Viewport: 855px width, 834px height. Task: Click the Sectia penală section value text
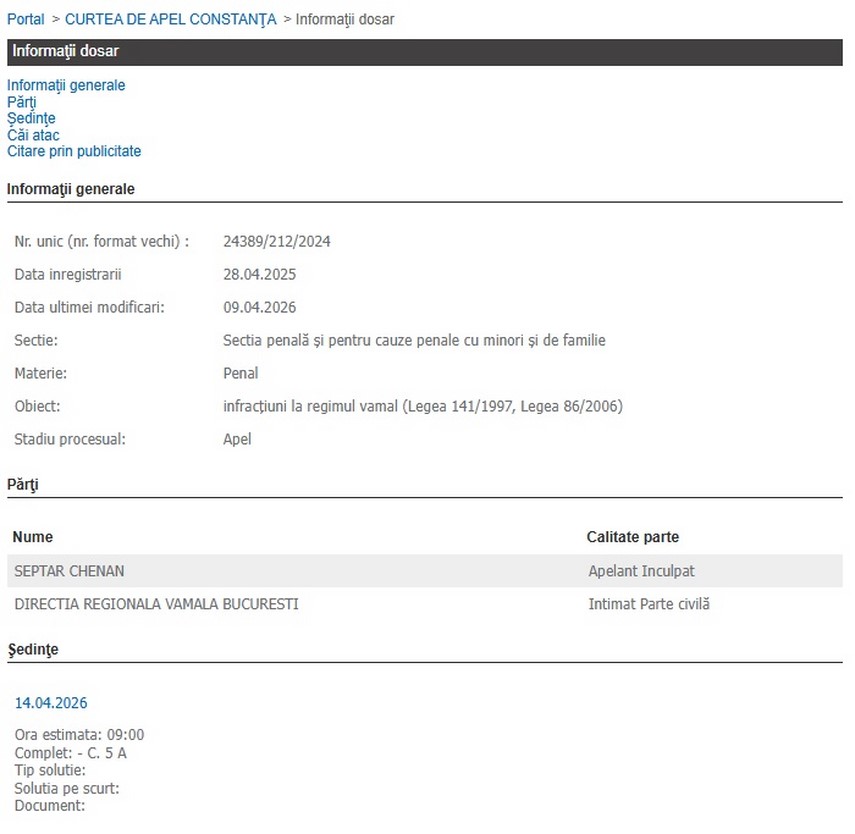[x=414, y=340]
